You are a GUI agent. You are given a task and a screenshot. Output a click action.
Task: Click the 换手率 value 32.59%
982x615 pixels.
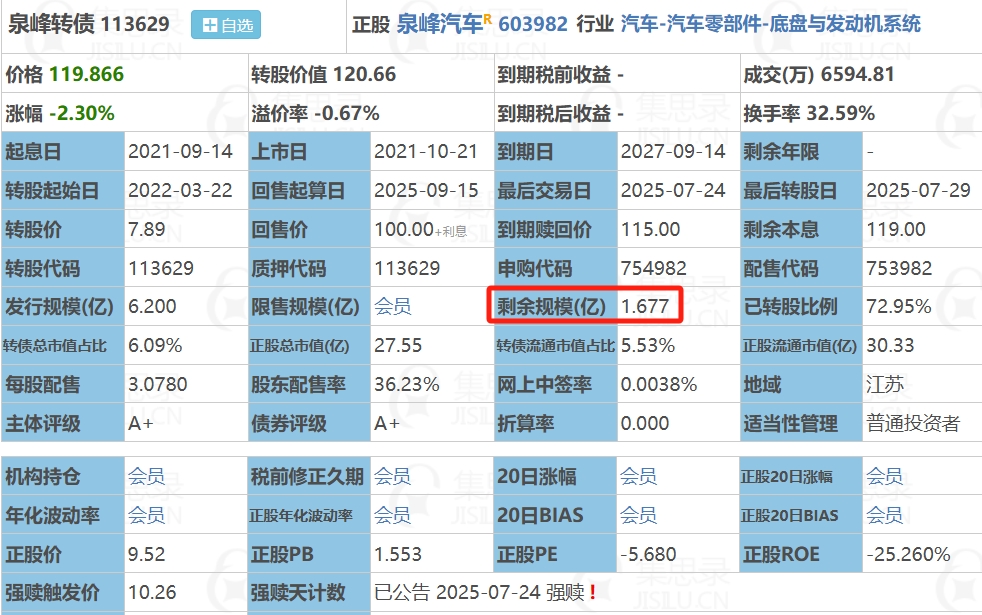point(840,113)
